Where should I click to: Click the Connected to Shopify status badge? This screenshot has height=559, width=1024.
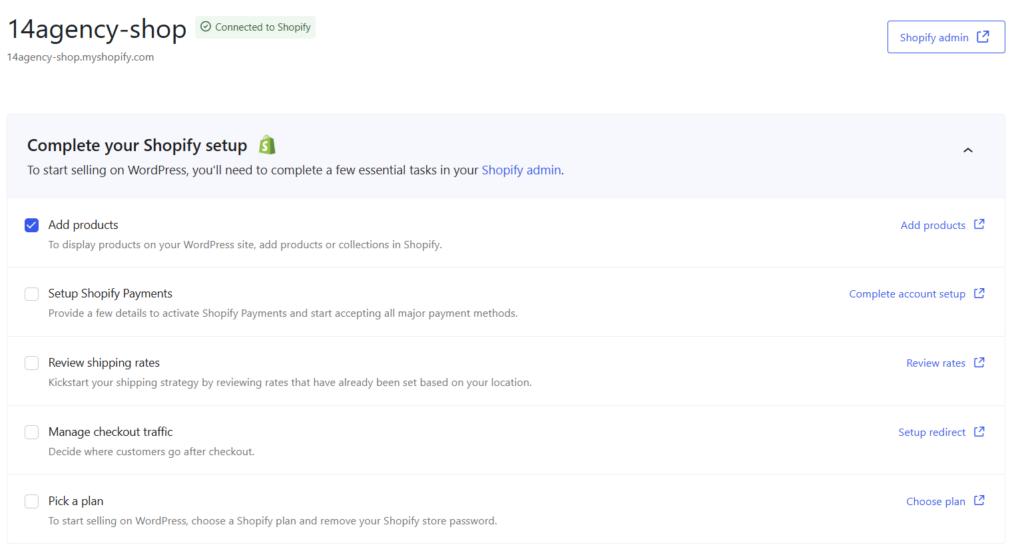(x=256, y=27)
